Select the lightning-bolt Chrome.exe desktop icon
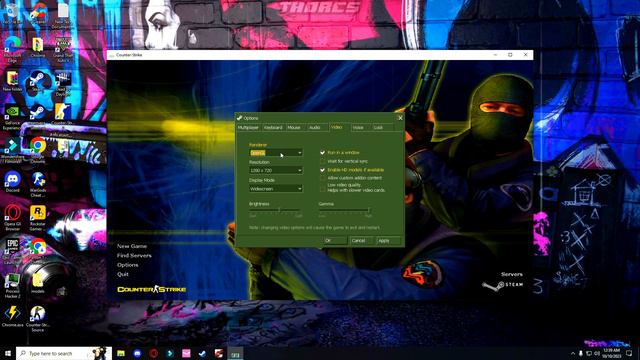The width and height of the screenshot is (640, 360). (x=12, y=317)
